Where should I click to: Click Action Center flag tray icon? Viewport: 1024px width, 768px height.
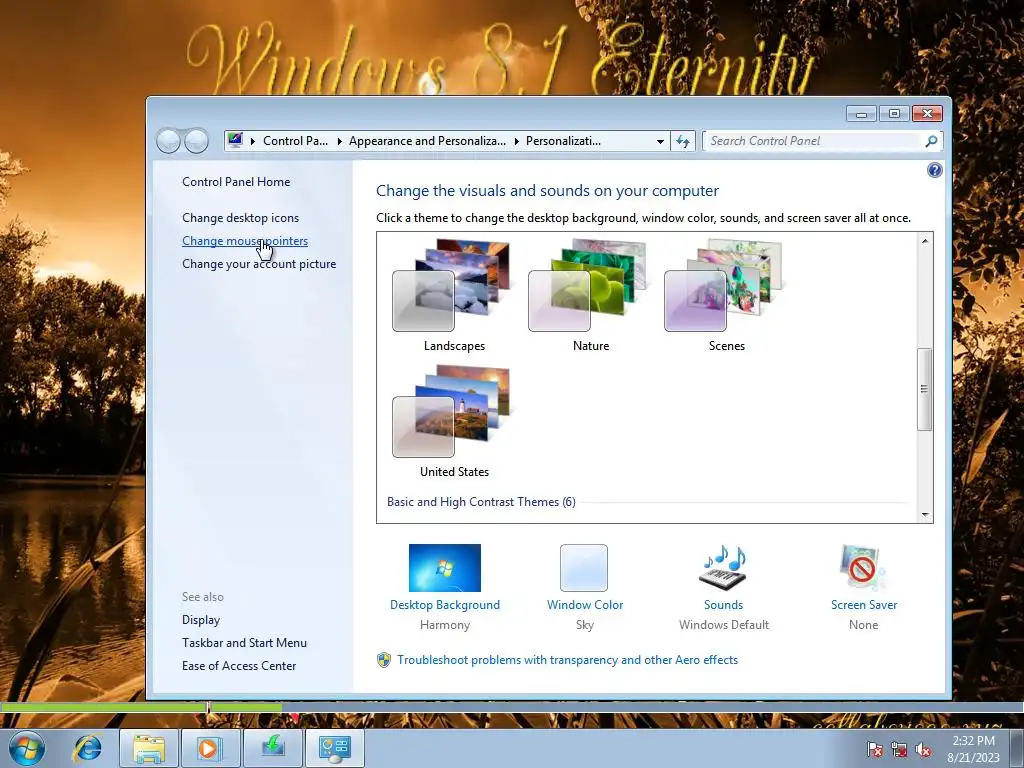(874, 749)
